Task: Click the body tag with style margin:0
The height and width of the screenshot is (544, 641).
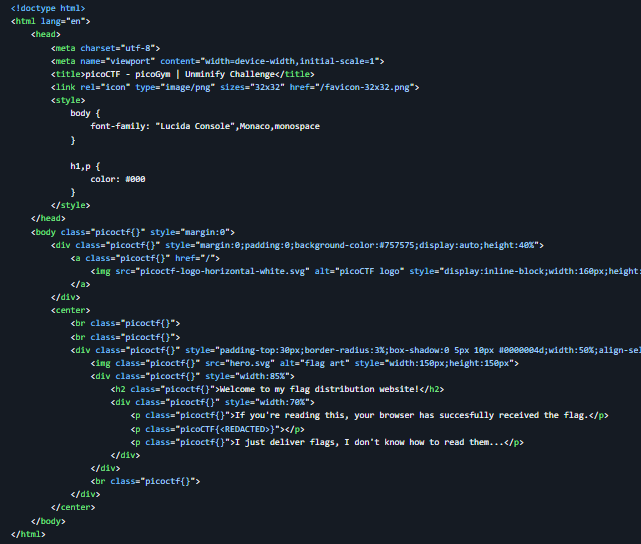Action: (x=133, y=232)
